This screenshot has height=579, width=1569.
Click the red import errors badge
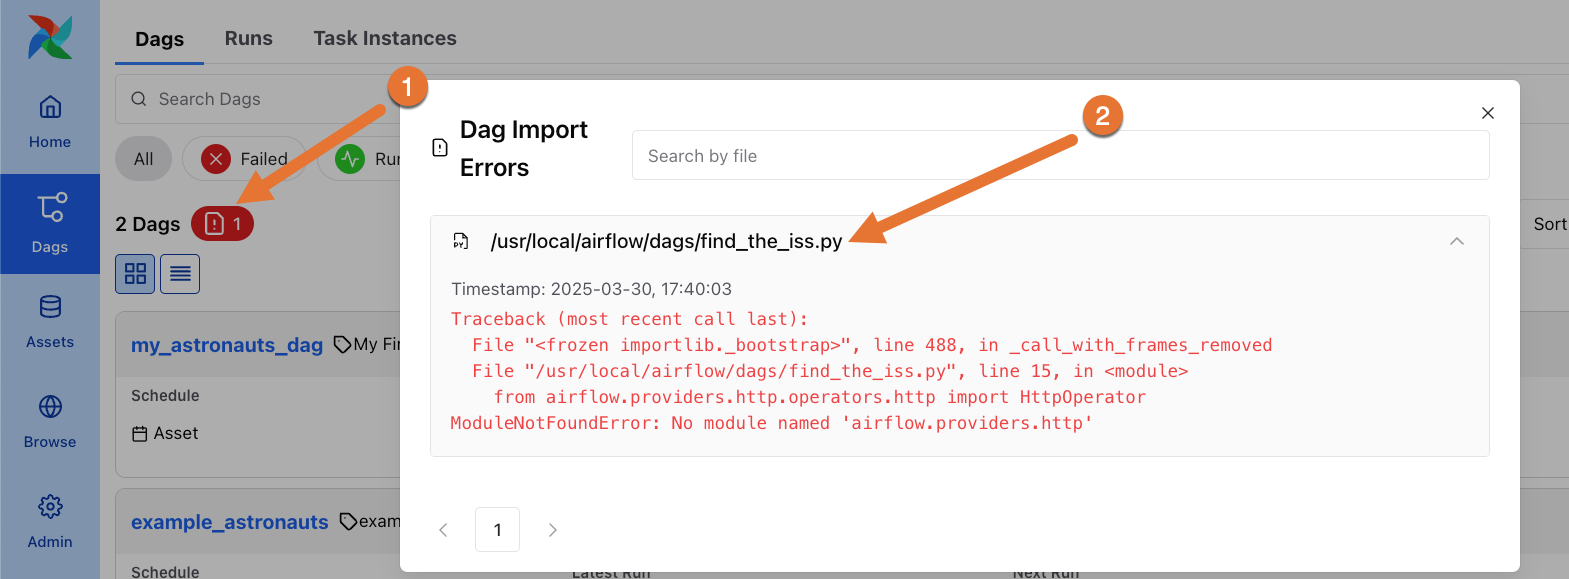[221, 223]
